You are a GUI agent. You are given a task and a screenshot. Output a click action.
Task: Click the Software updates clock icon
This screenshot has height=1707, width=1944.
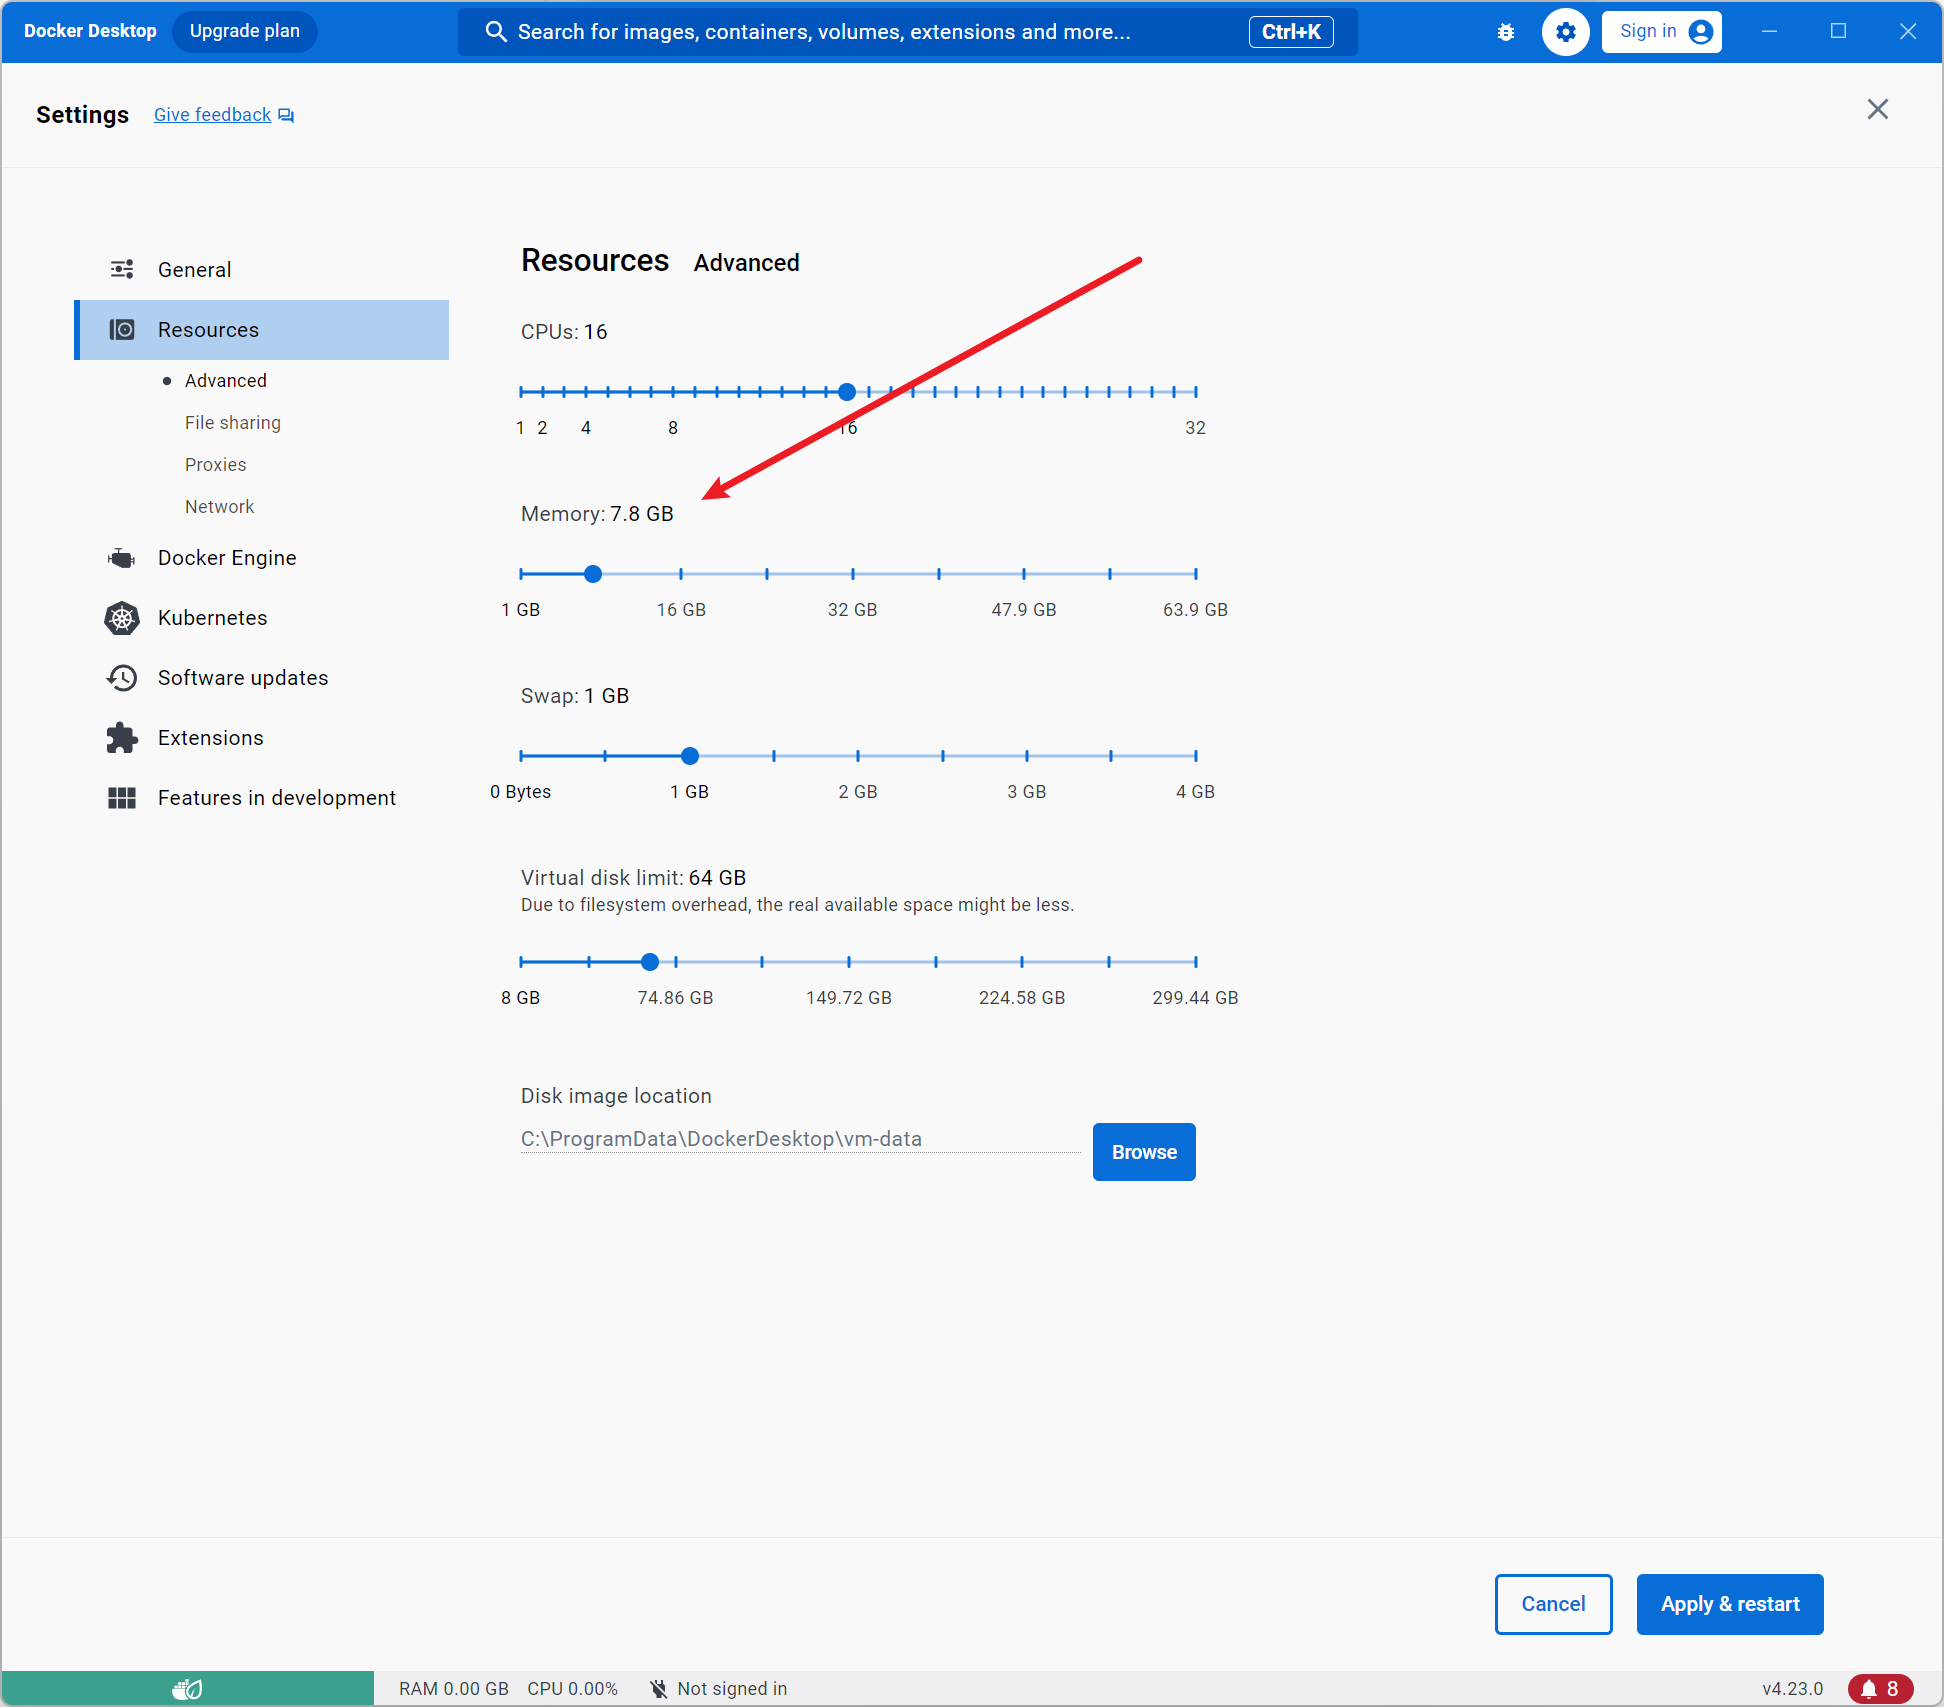click(x=122, y=678)
